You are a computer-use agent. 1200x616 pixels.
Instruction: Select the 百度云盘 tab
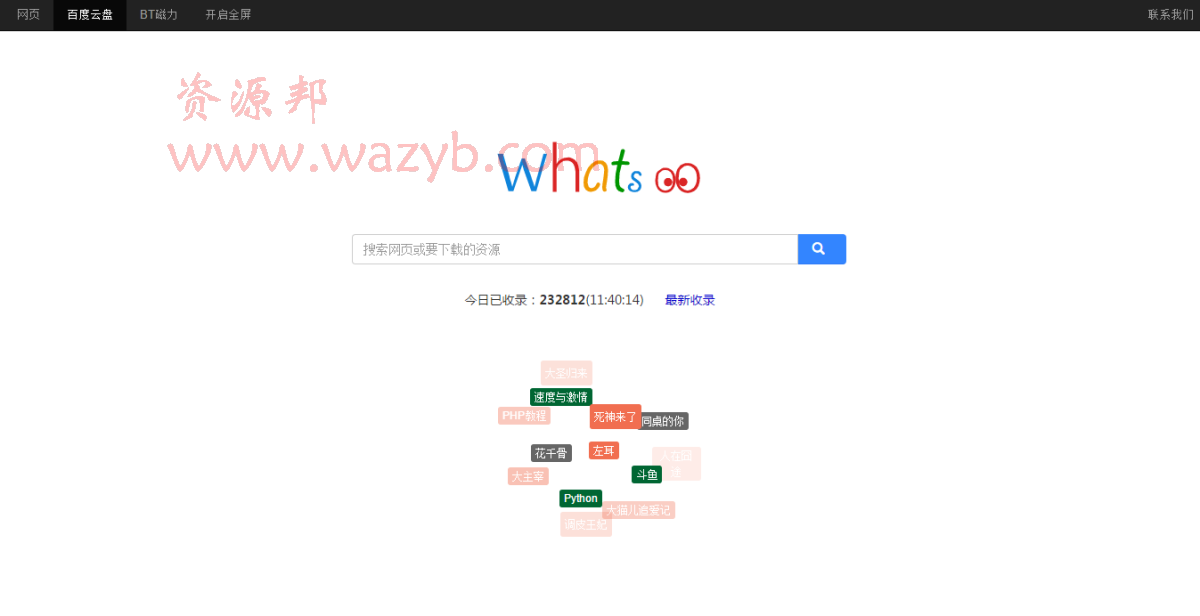tap(90, 15)
